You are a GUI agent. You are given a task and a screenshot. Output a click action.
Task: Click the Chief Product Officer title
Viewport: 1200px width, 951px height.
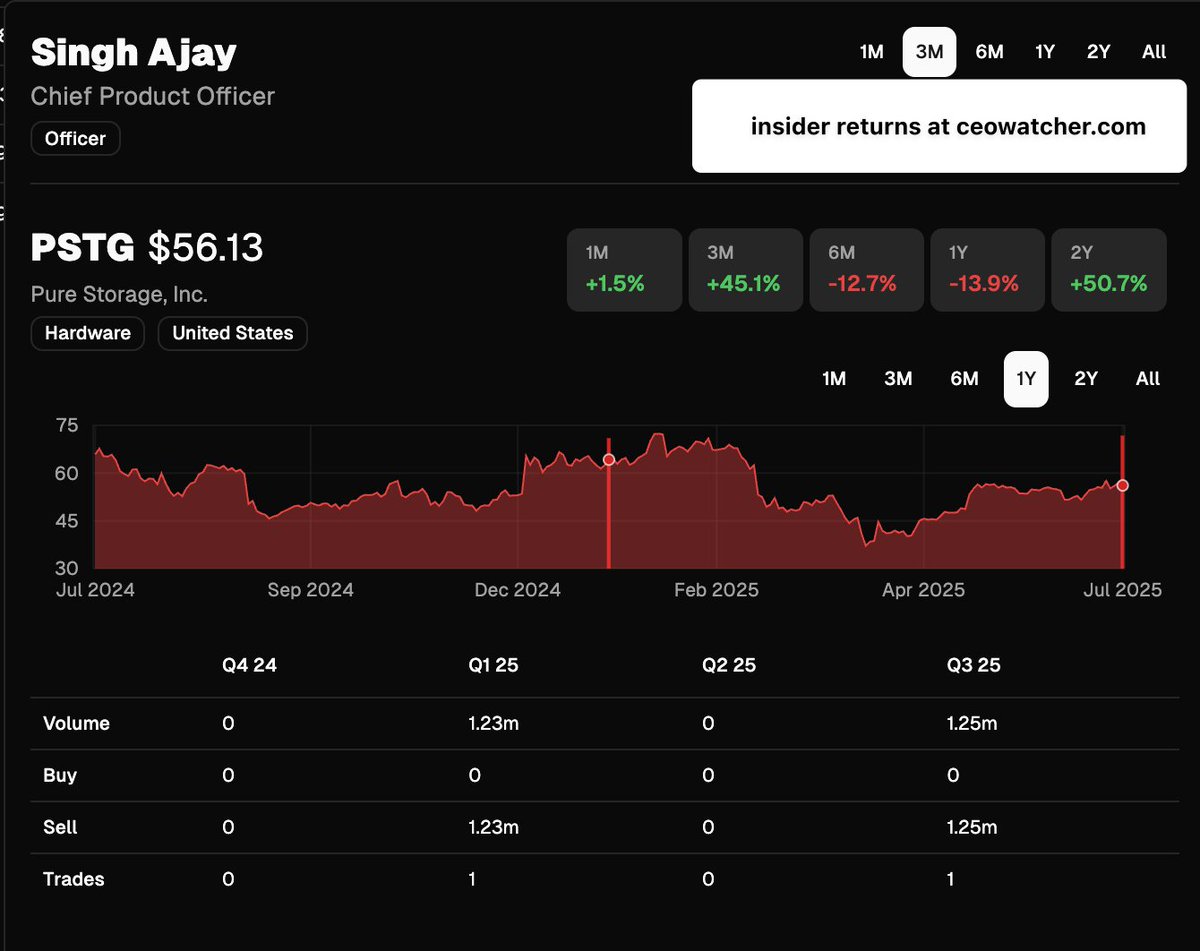tap(153, 96)
